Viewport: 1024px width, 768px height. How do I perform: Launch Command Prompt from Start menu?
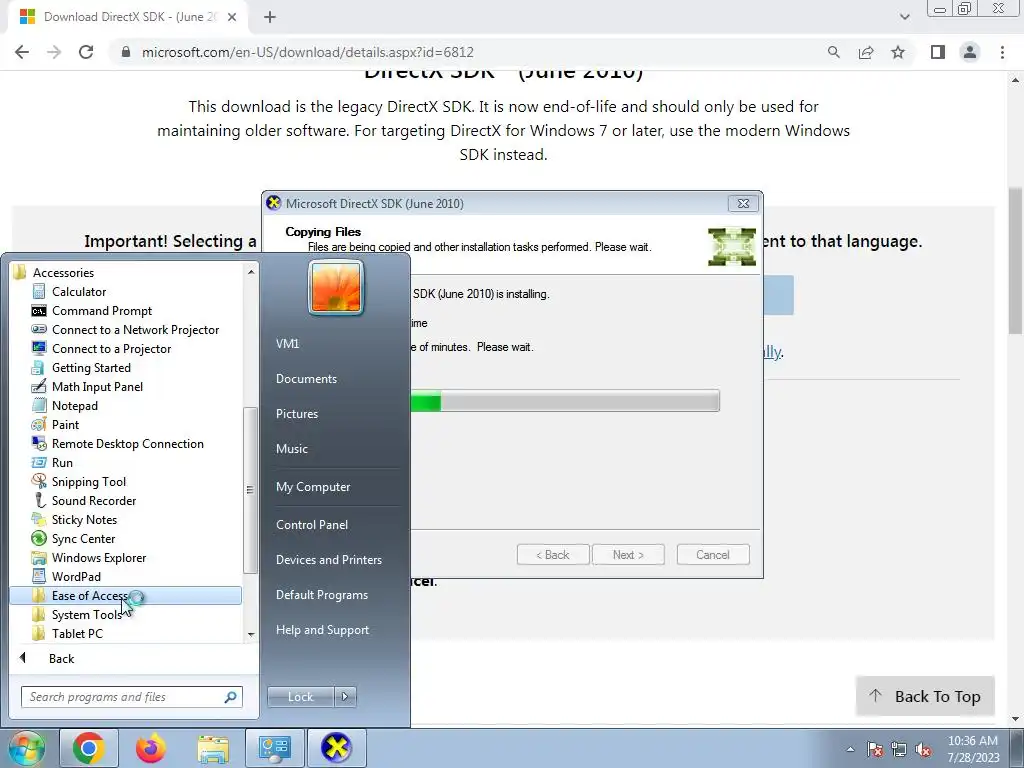click(x=101, y=311)
